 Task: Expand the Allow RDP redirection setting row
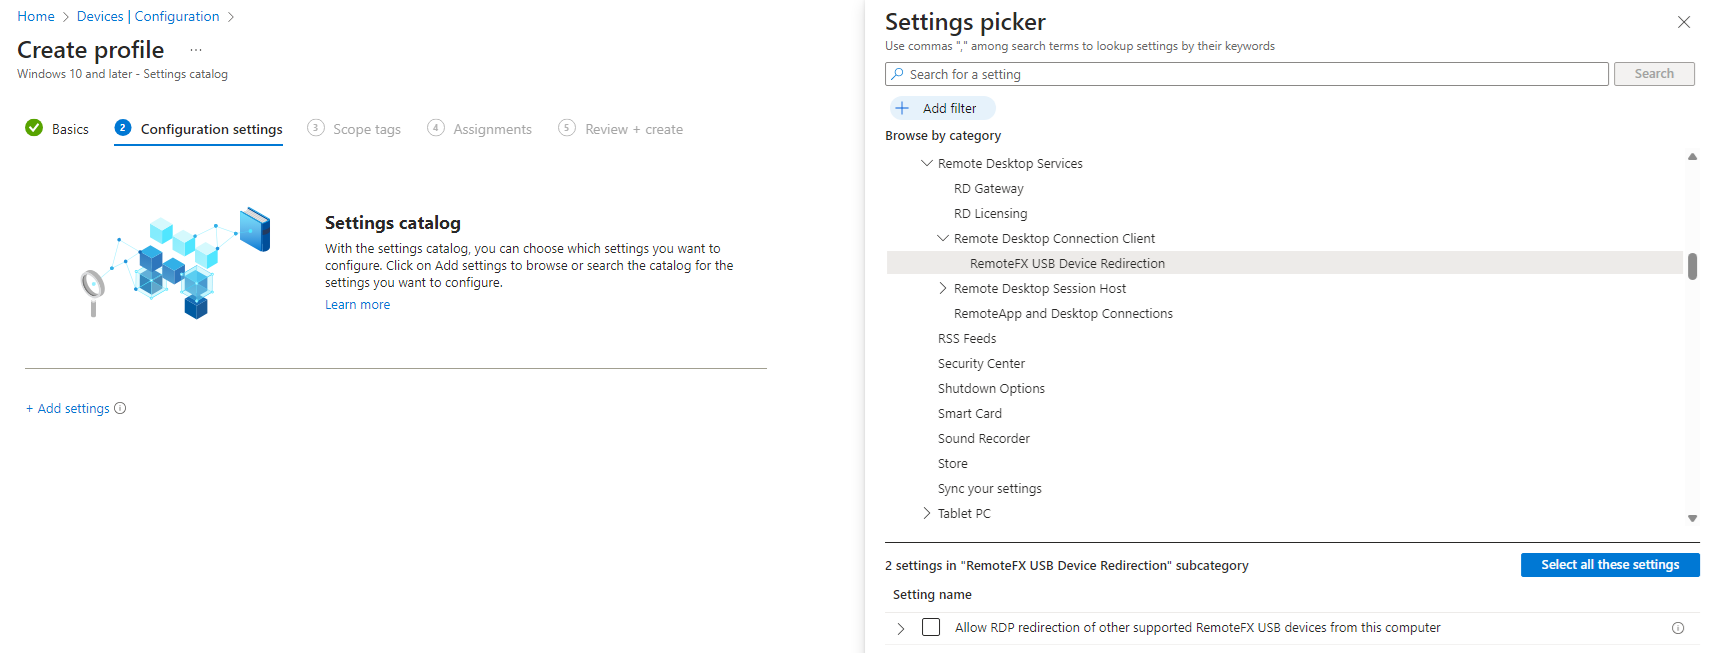click(901, 628)
